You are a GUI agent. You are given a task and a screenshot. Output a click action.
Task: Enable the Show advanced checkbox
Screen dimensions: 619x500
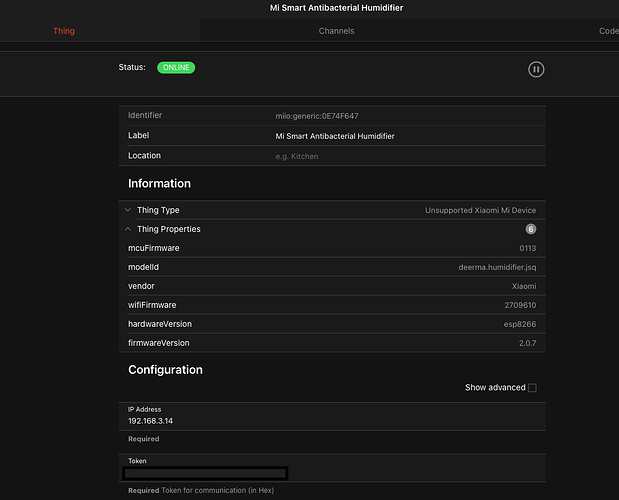point(532,388)
